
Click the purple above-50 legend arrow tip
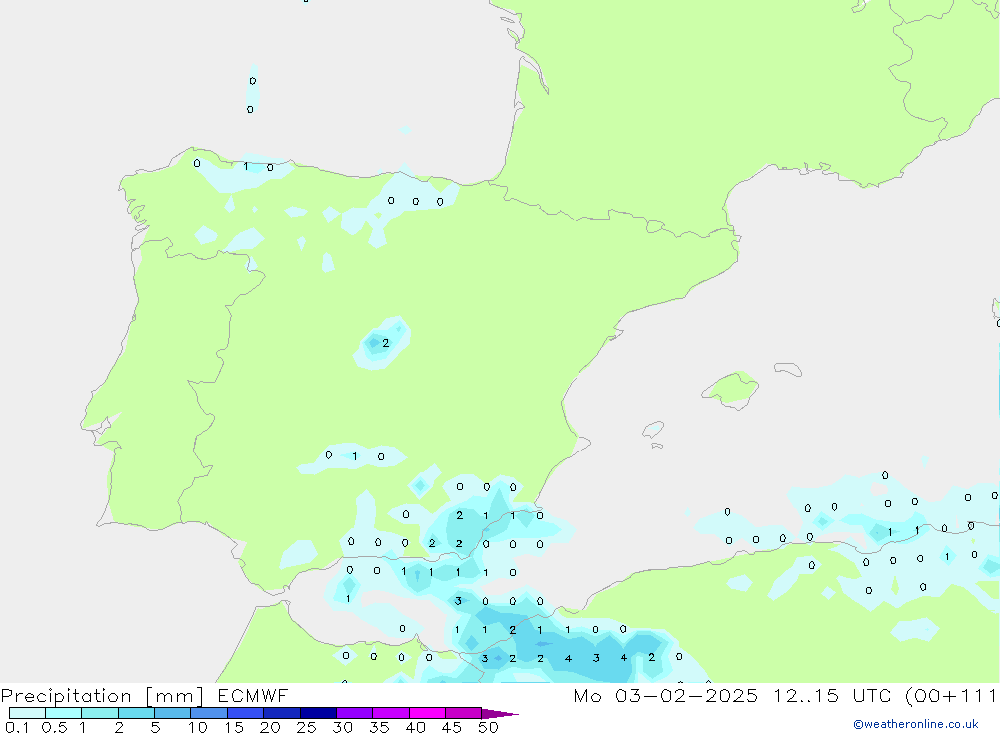pos(500,713)
